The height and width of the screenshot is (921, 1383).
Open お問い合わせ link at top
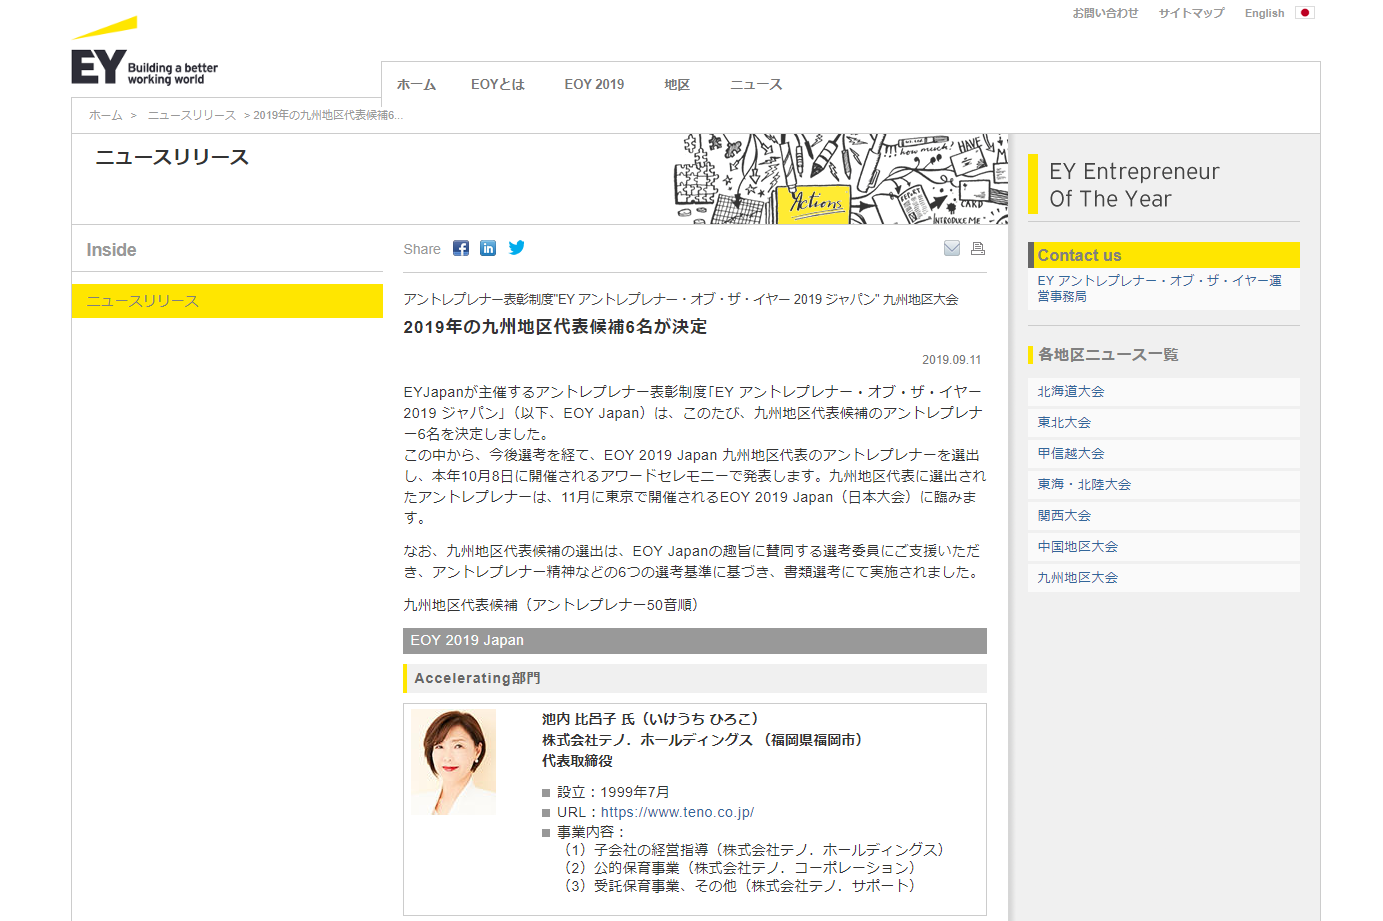pos(1105,13)
